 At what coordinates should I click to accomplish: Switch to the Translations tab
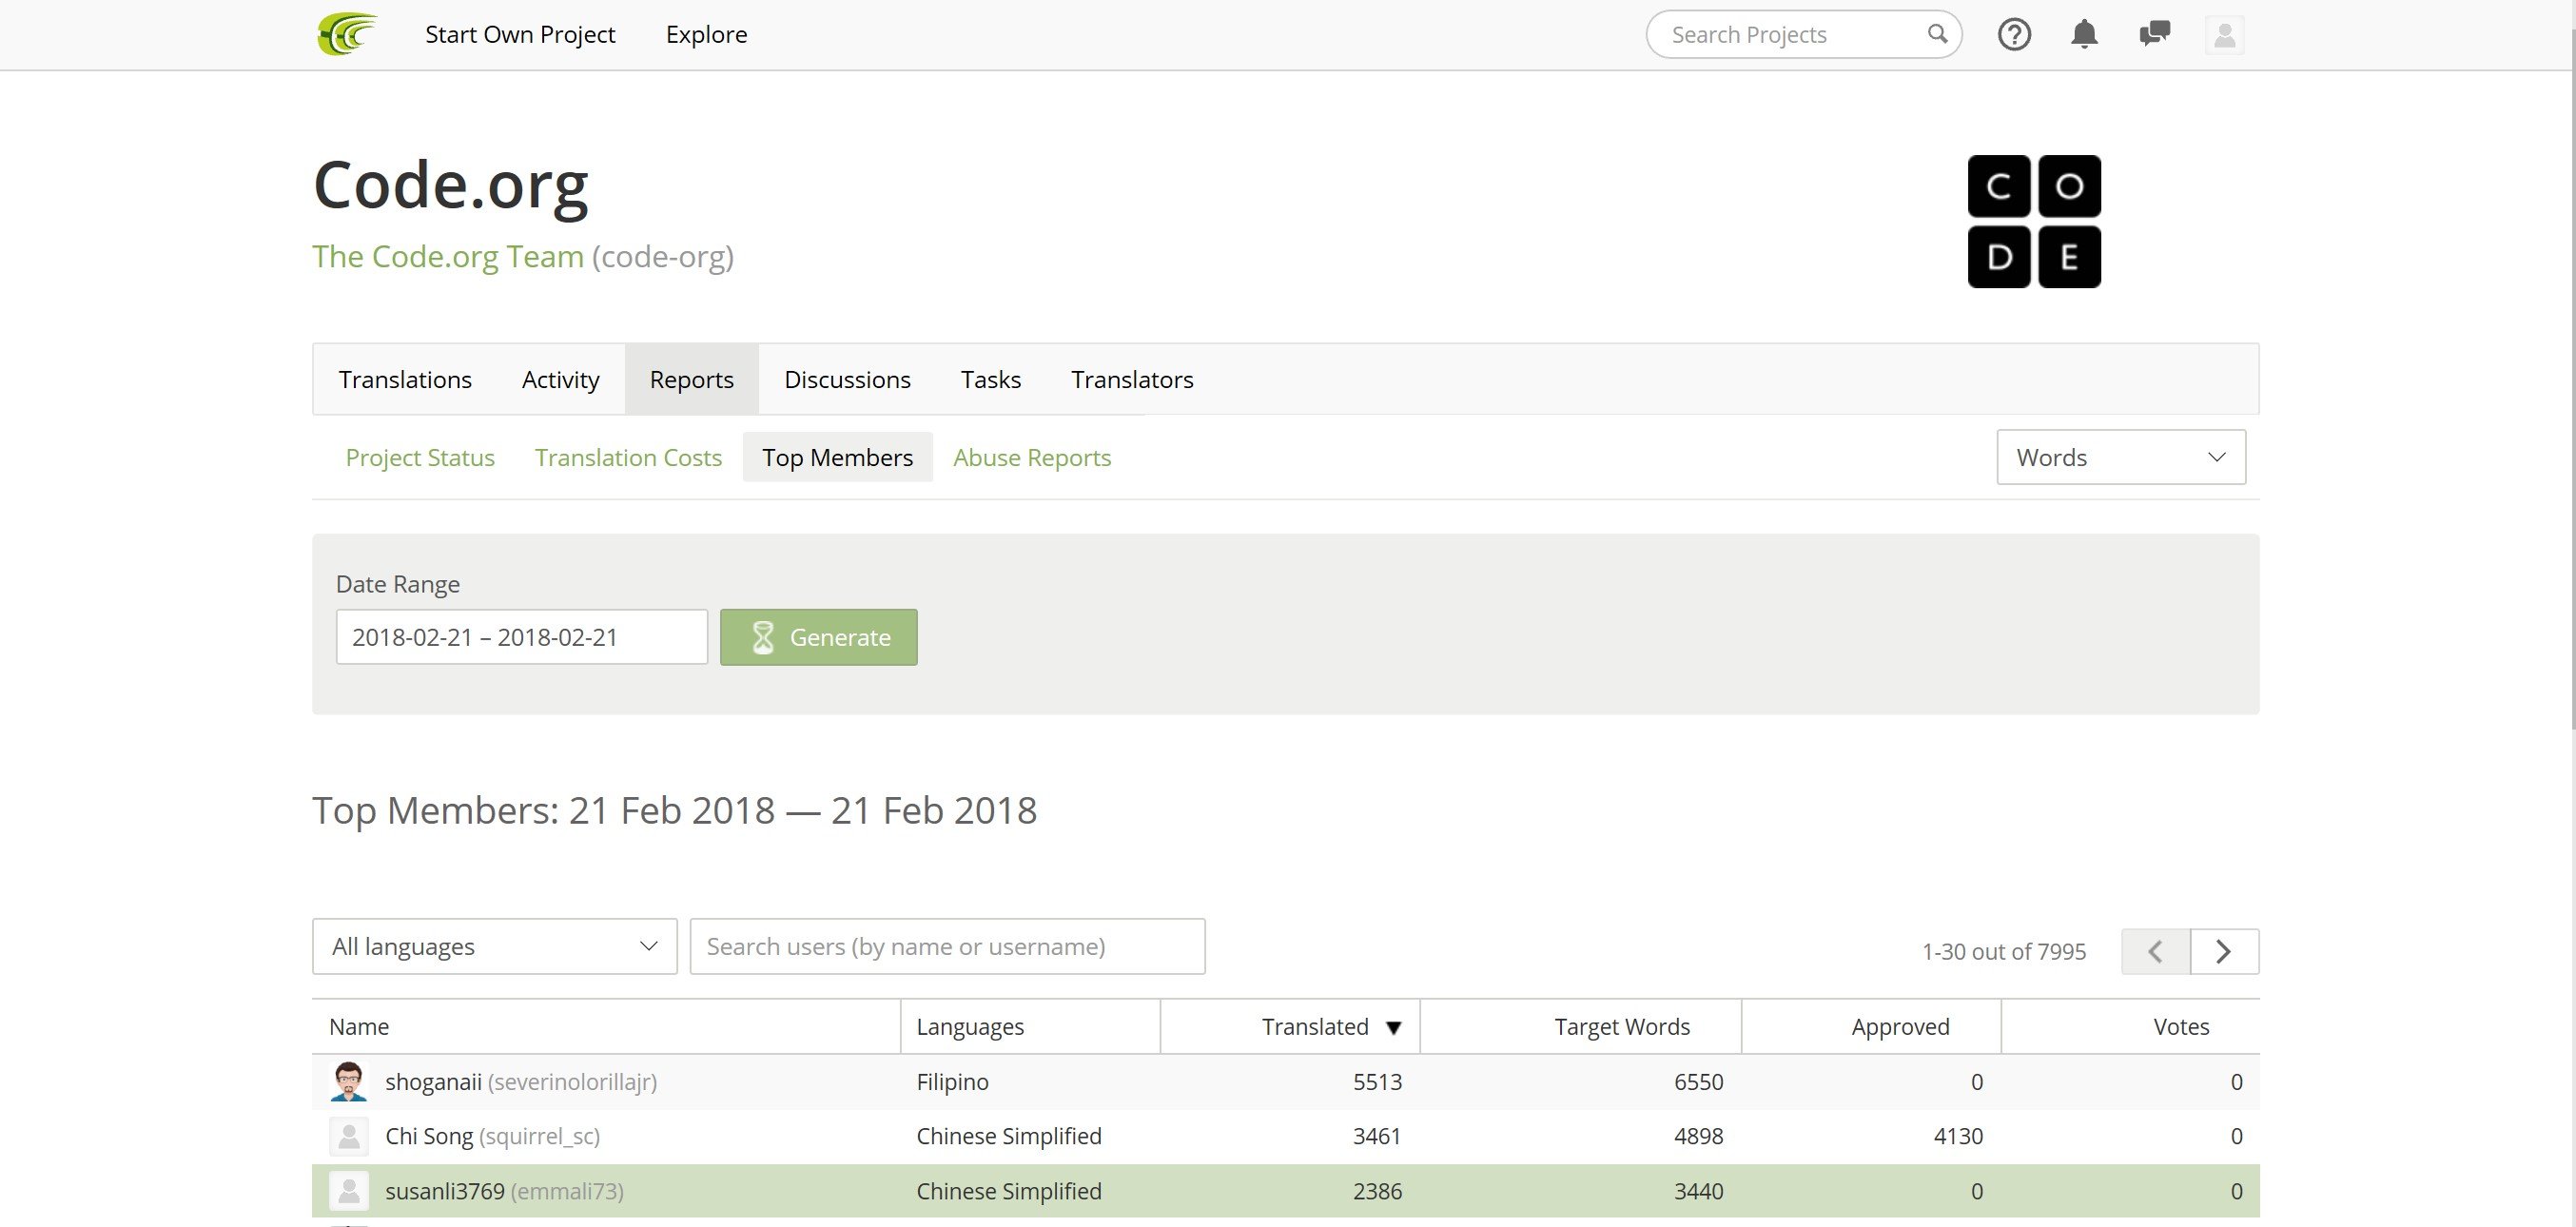click(x=405, y=379)
